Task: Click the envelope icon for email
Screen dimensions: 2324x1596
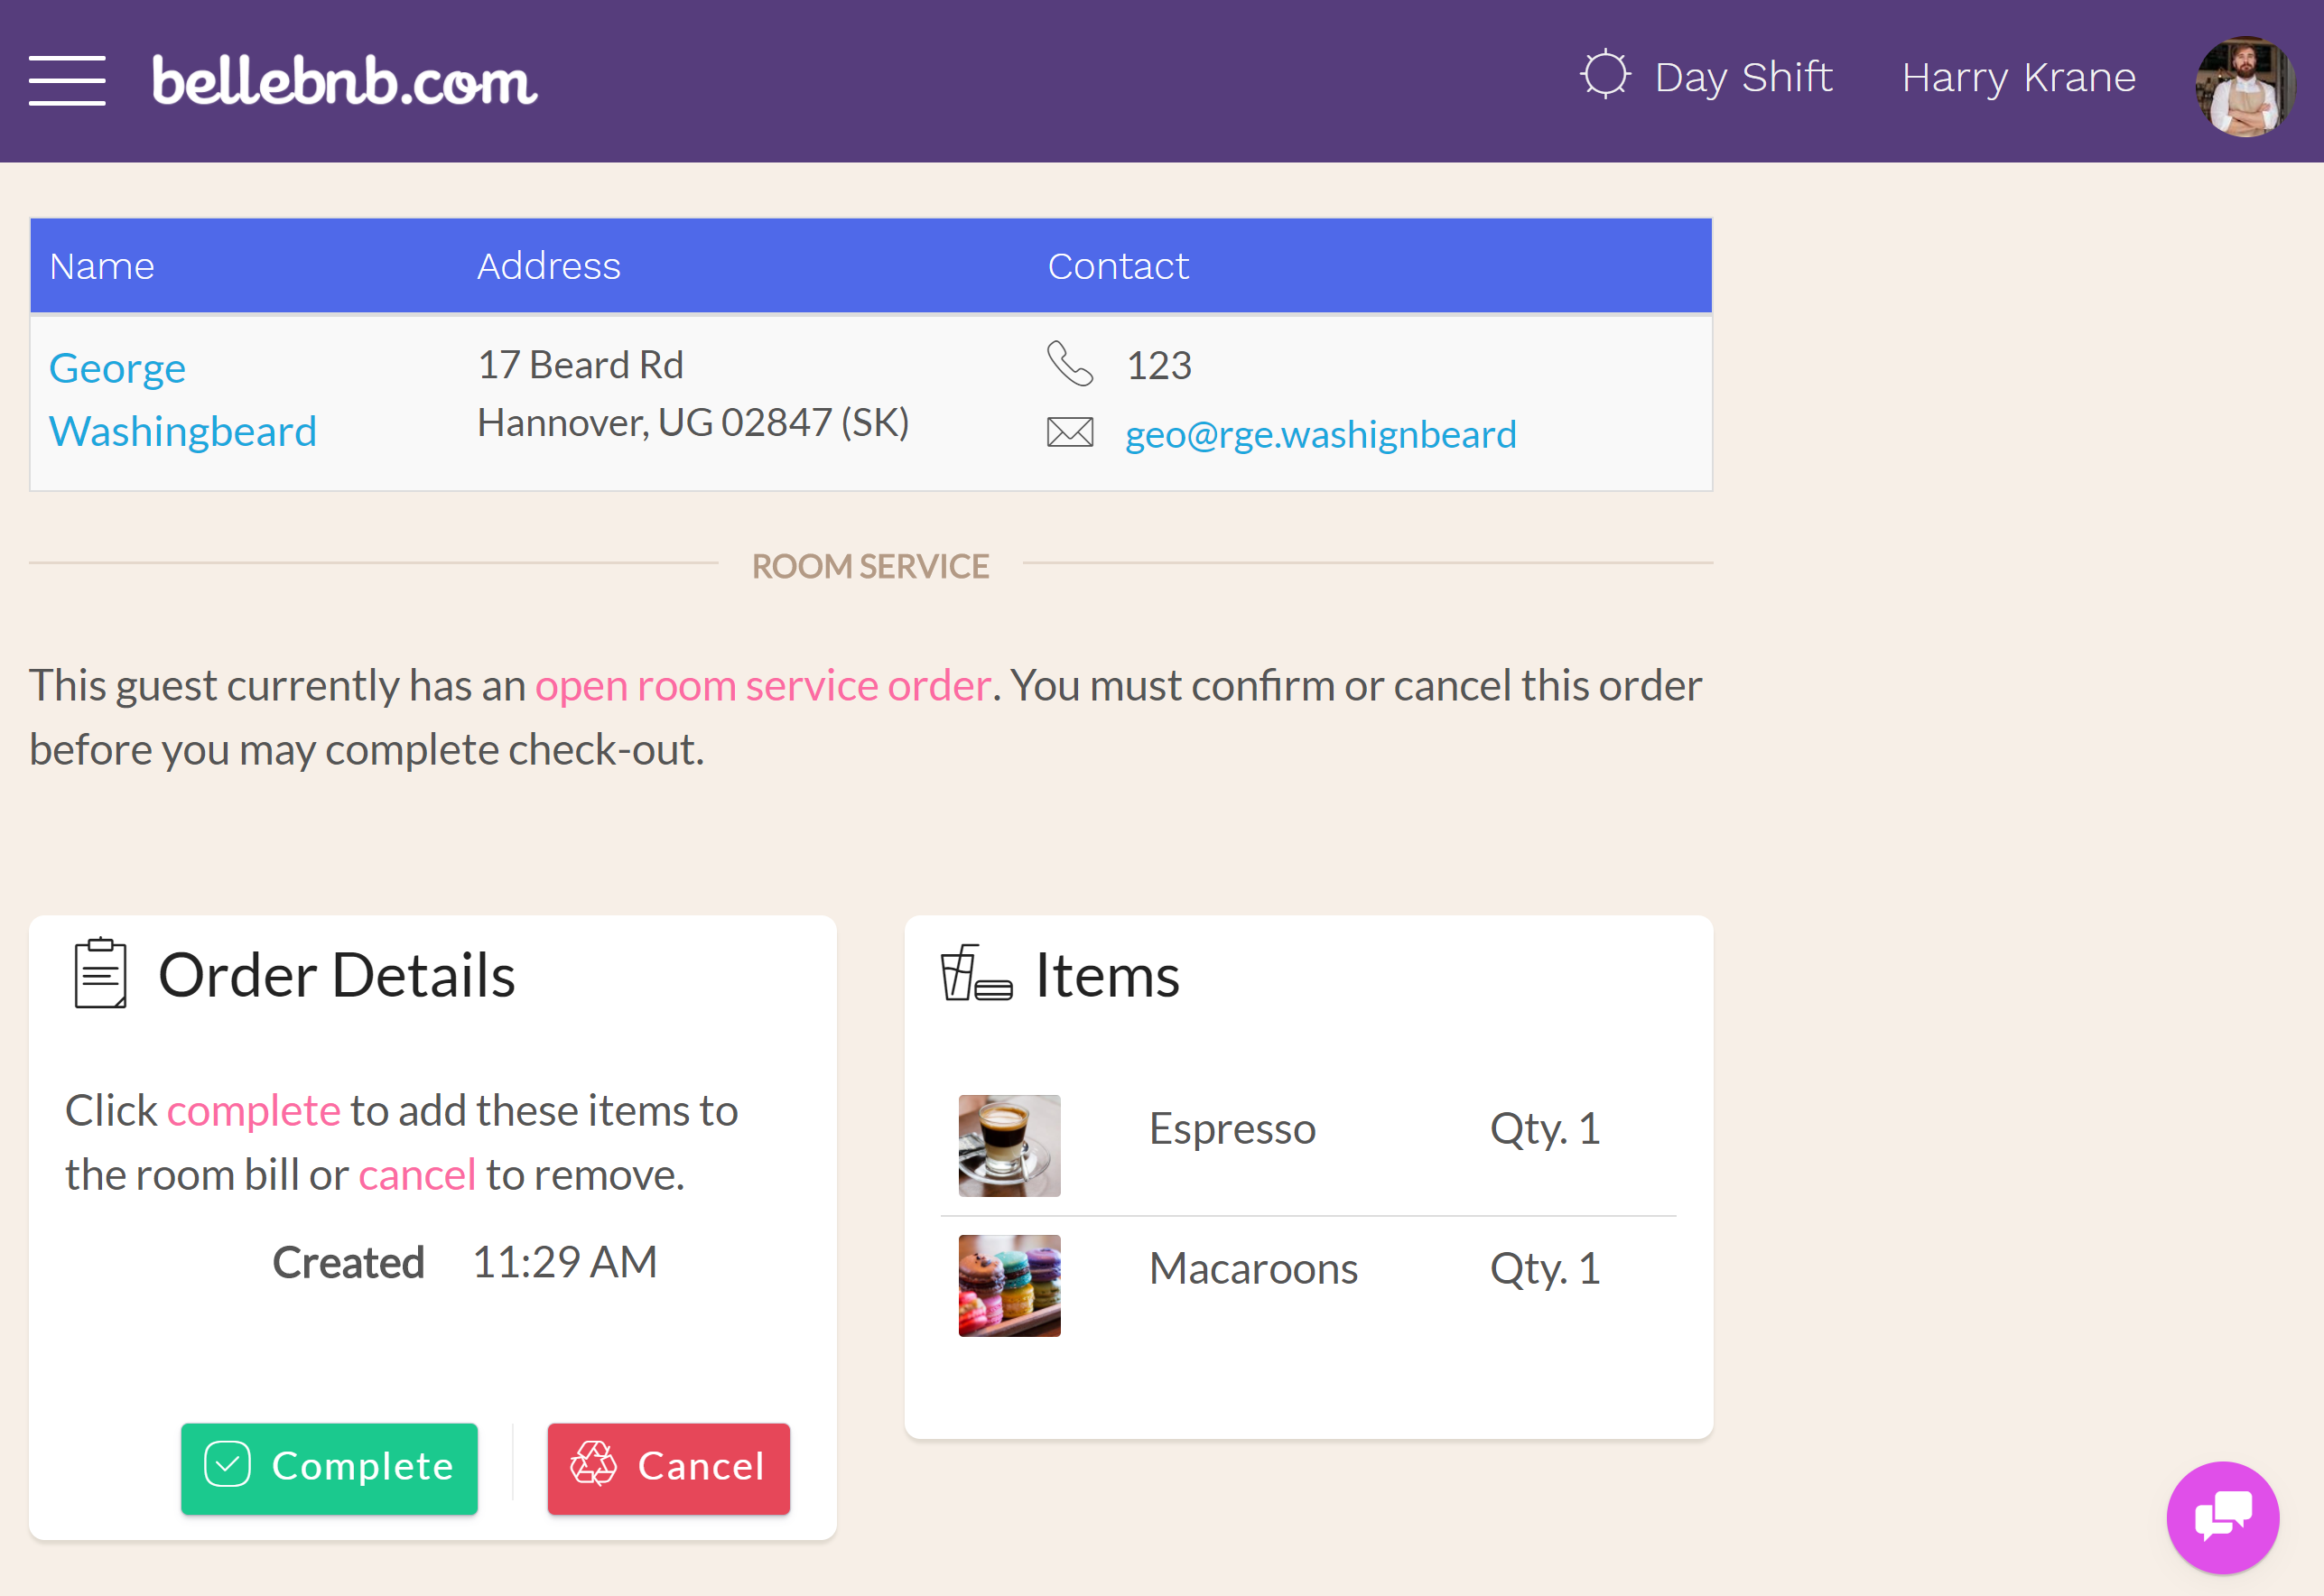Action: [x=1074, y=431]
